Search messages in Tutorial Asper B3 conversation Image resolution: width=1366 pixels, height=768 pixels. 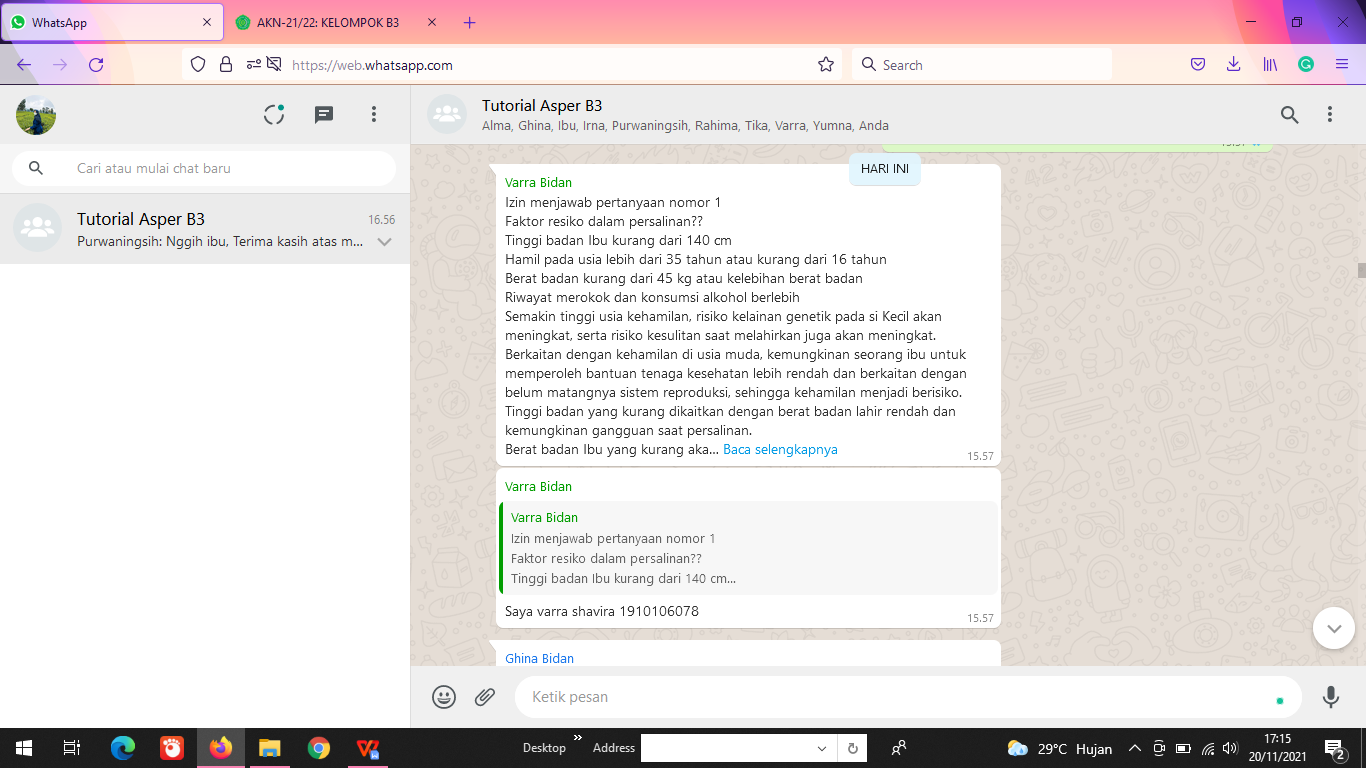pyautogui.click(x=1290, y=115)
